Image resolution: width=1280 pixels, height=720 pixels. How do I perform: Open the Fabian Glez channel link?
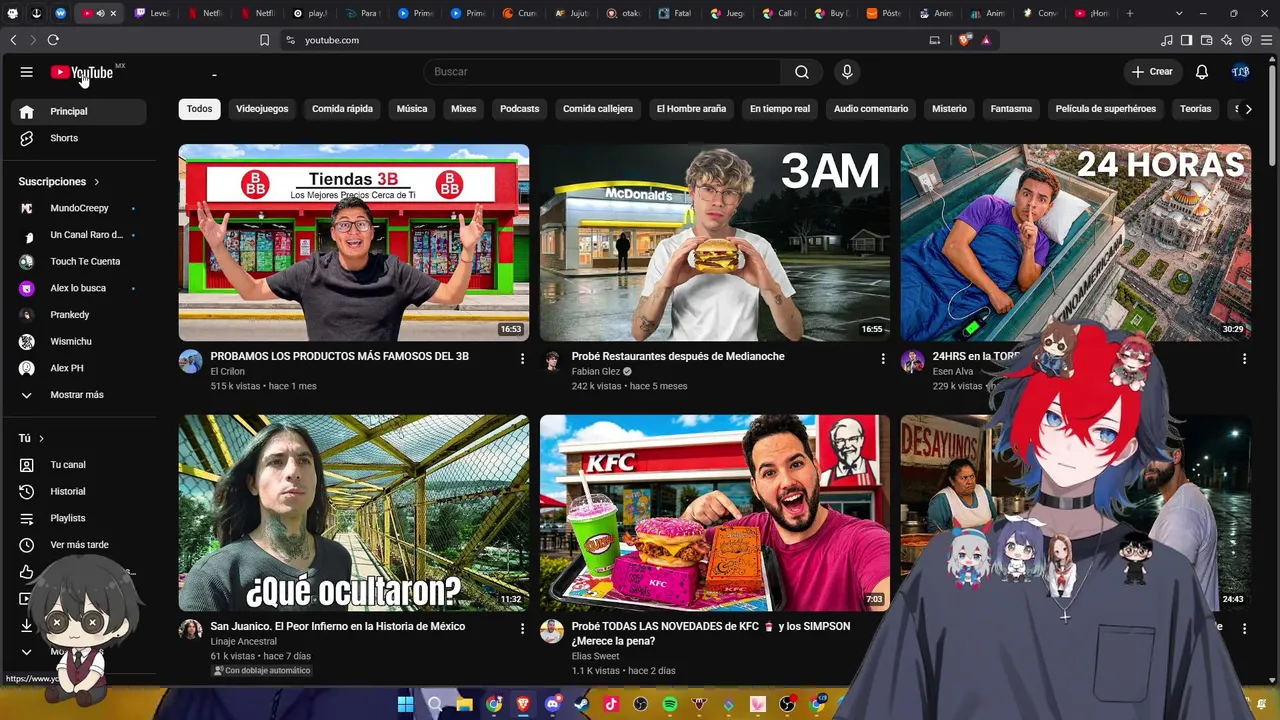tap(596, 371)
